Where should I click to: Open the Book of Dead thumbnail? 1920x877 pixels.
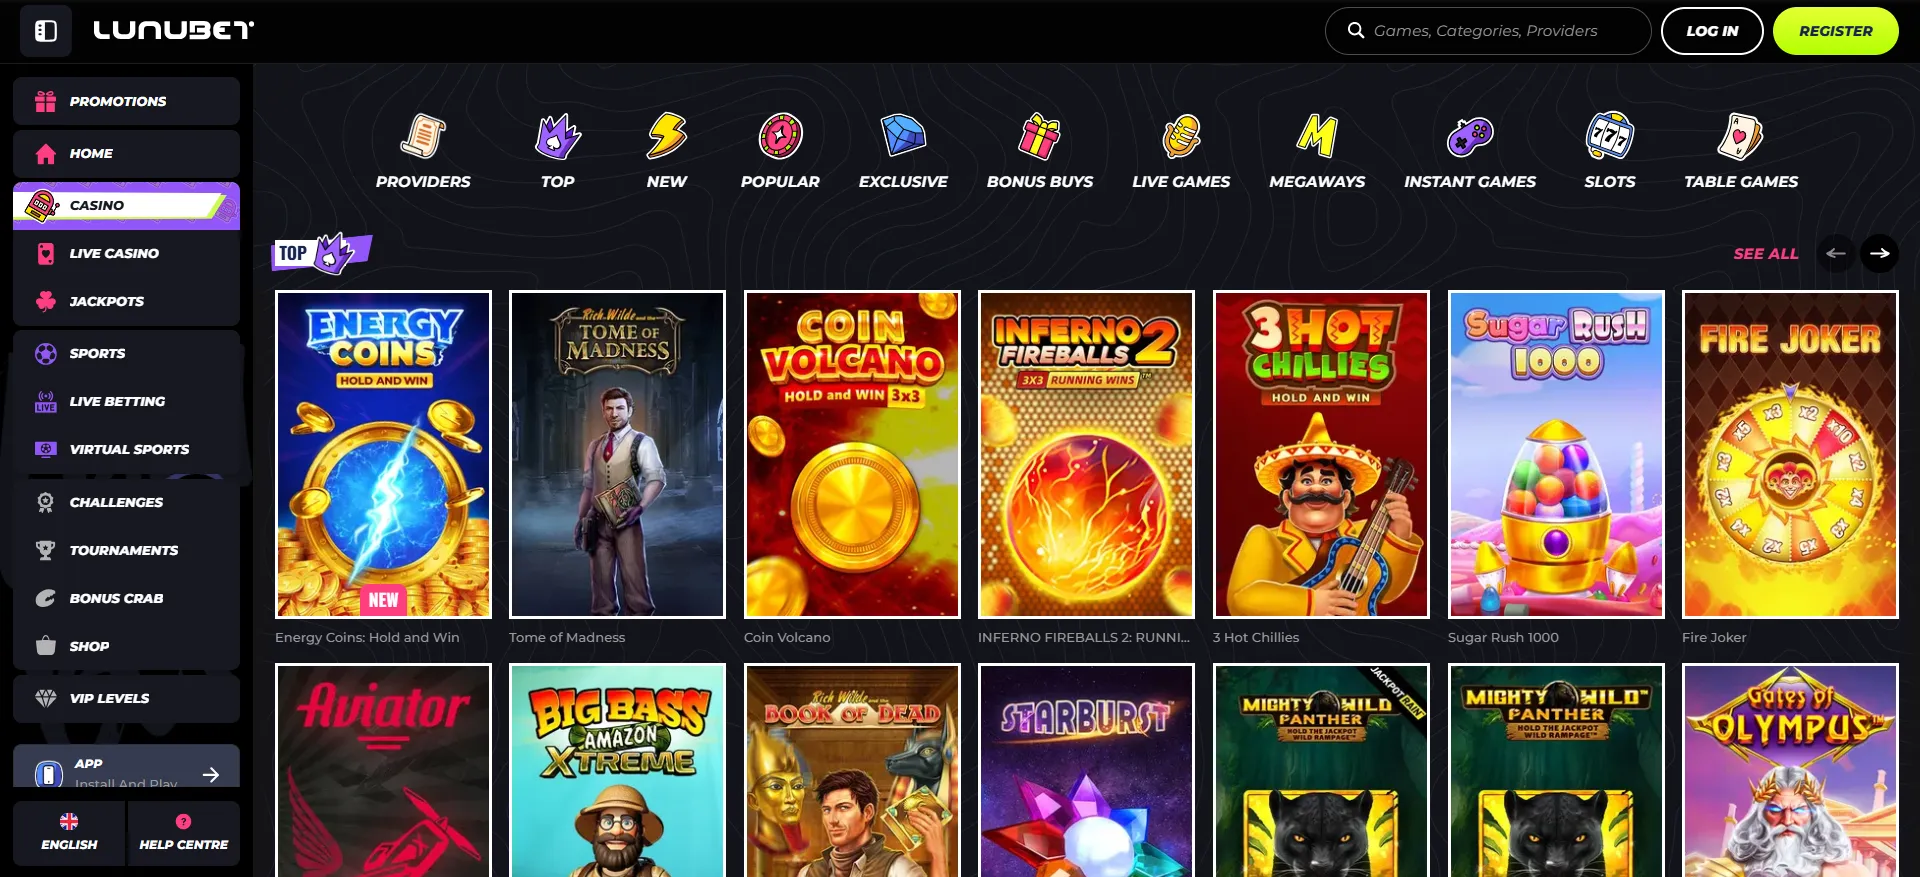point(852,770)
